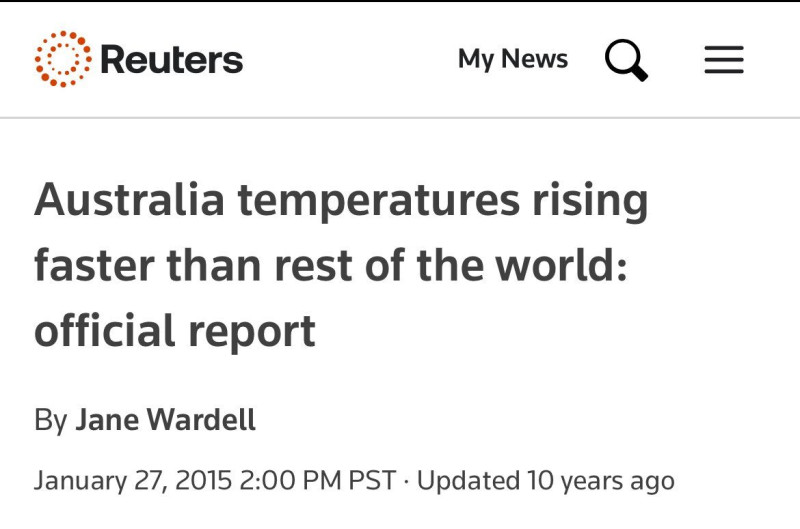Click the surname 'Wardell' in the byline
Screen dimensions: 800x529
click(201, 420)
